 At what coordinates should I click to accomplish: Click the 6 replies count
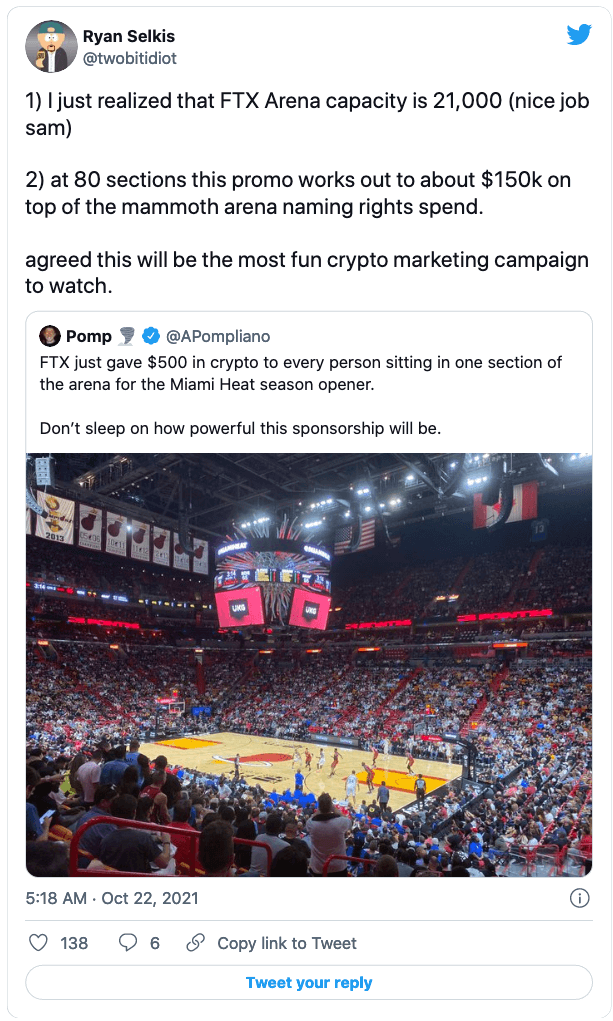pos(155,943)
